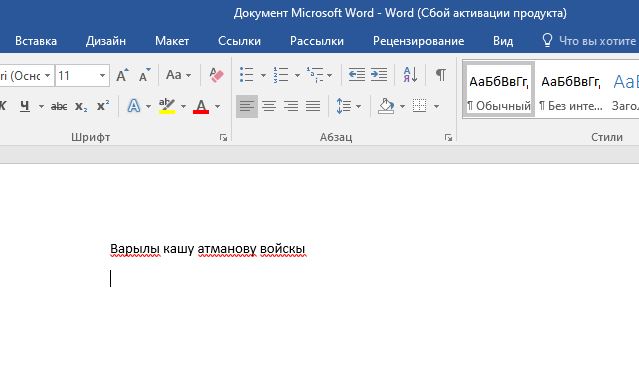Expand the text effects dropdown arrow
Screen dimensions: 639x380
click(148, 107)
